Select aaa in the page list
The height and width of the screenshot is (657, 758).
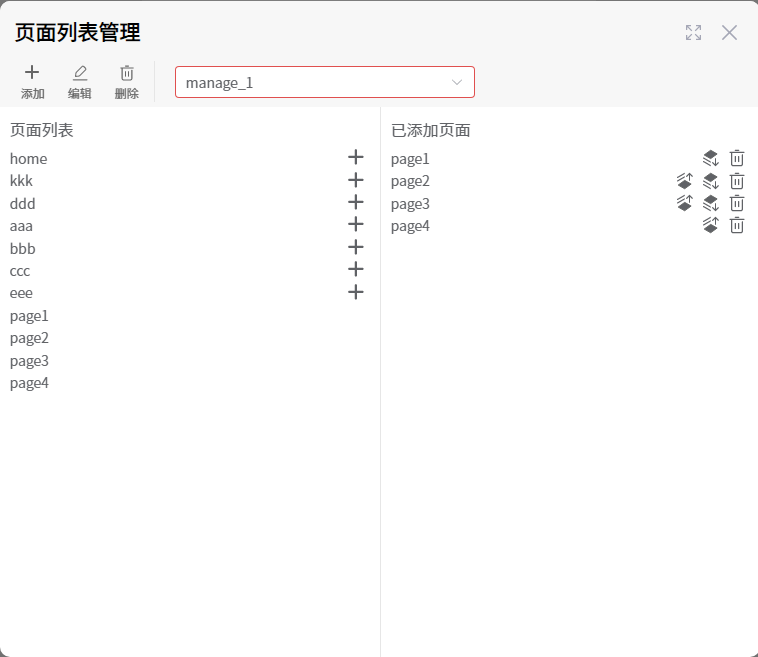tap(21, 226)
